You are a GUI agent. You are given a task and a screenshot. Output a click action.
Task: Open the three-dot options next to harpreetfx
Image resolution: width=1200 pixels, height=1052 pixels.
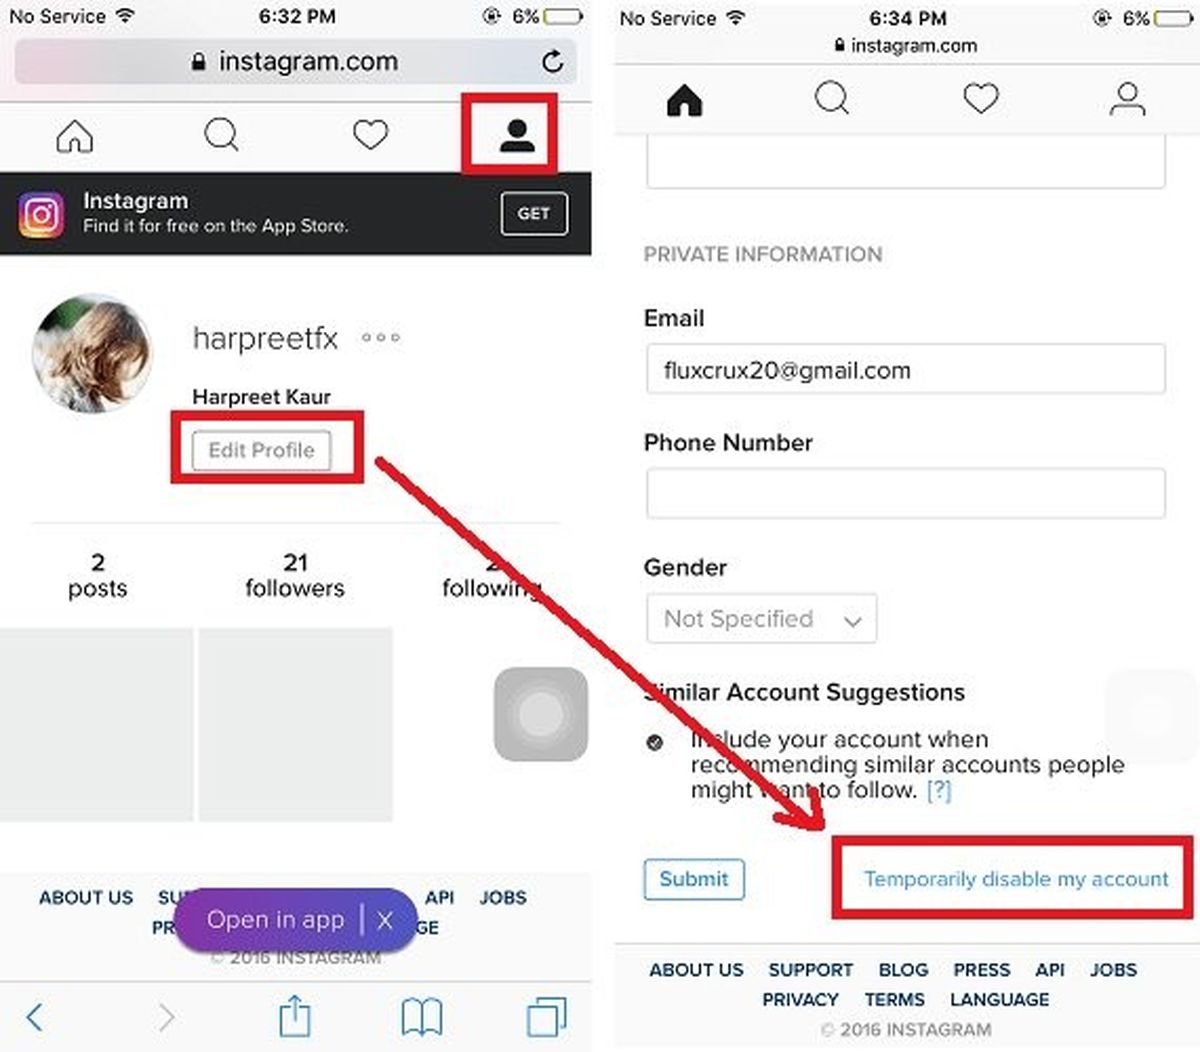[x=381, y=338]
